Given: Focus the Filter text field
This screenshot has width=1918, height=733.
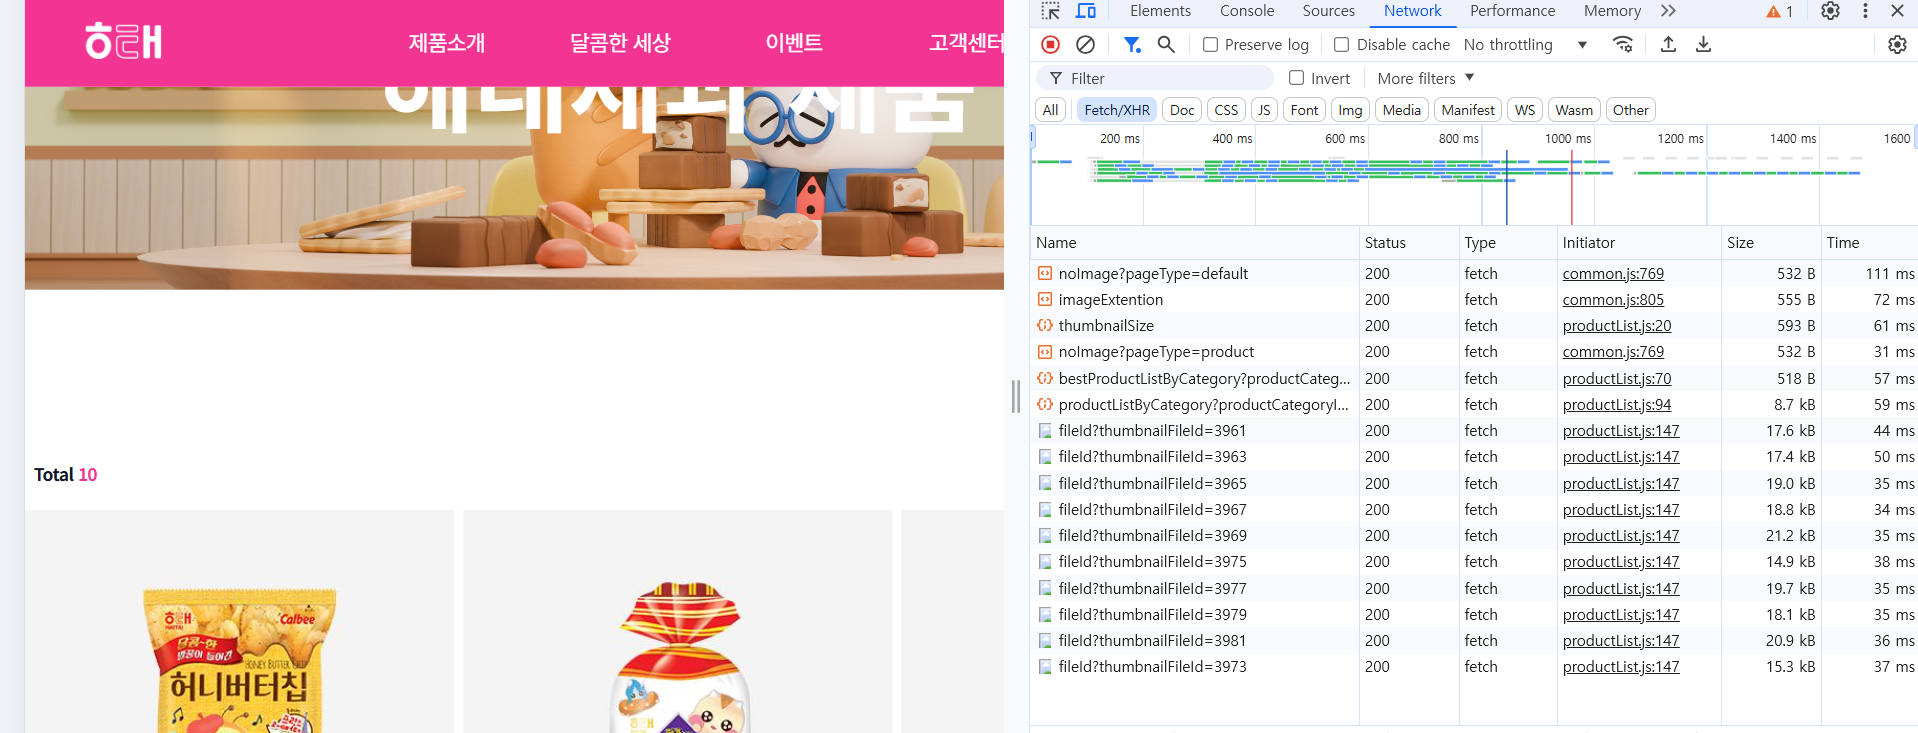Looking at the screenshot, I should [x=1155, y=78].
